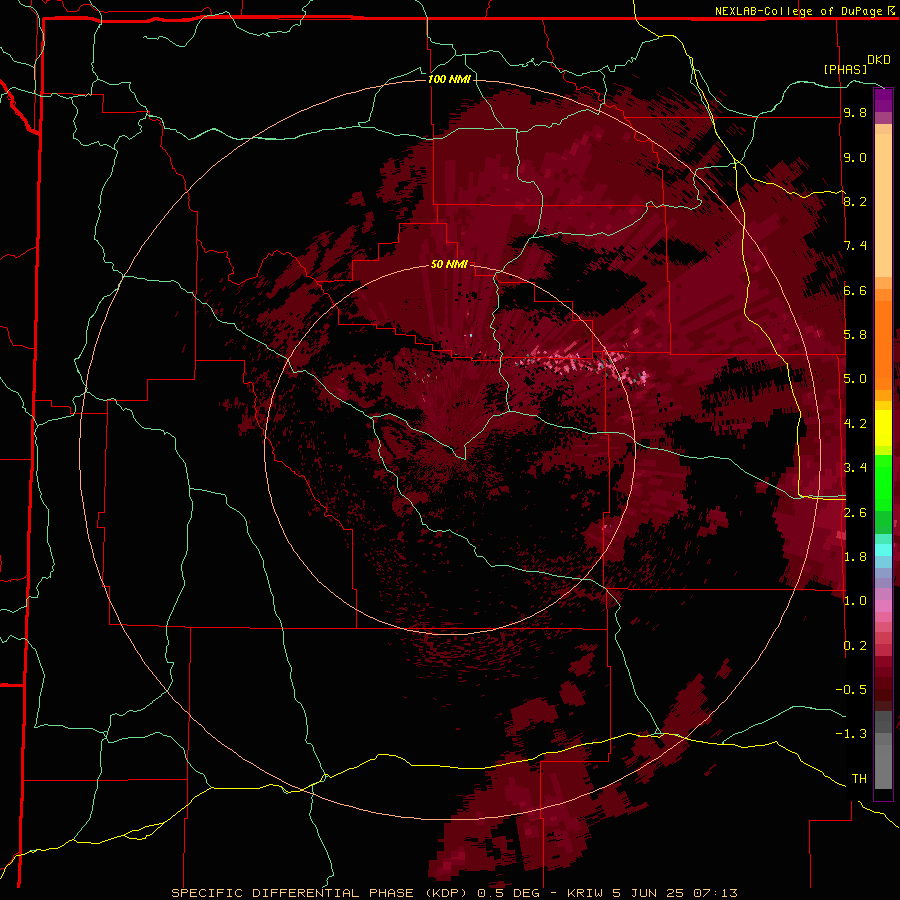Image resolution: width=900 pixels, height=900 pixels.
Task: Click the TH label on color scale
Action: pyautogui.click(x=859, y=779)
